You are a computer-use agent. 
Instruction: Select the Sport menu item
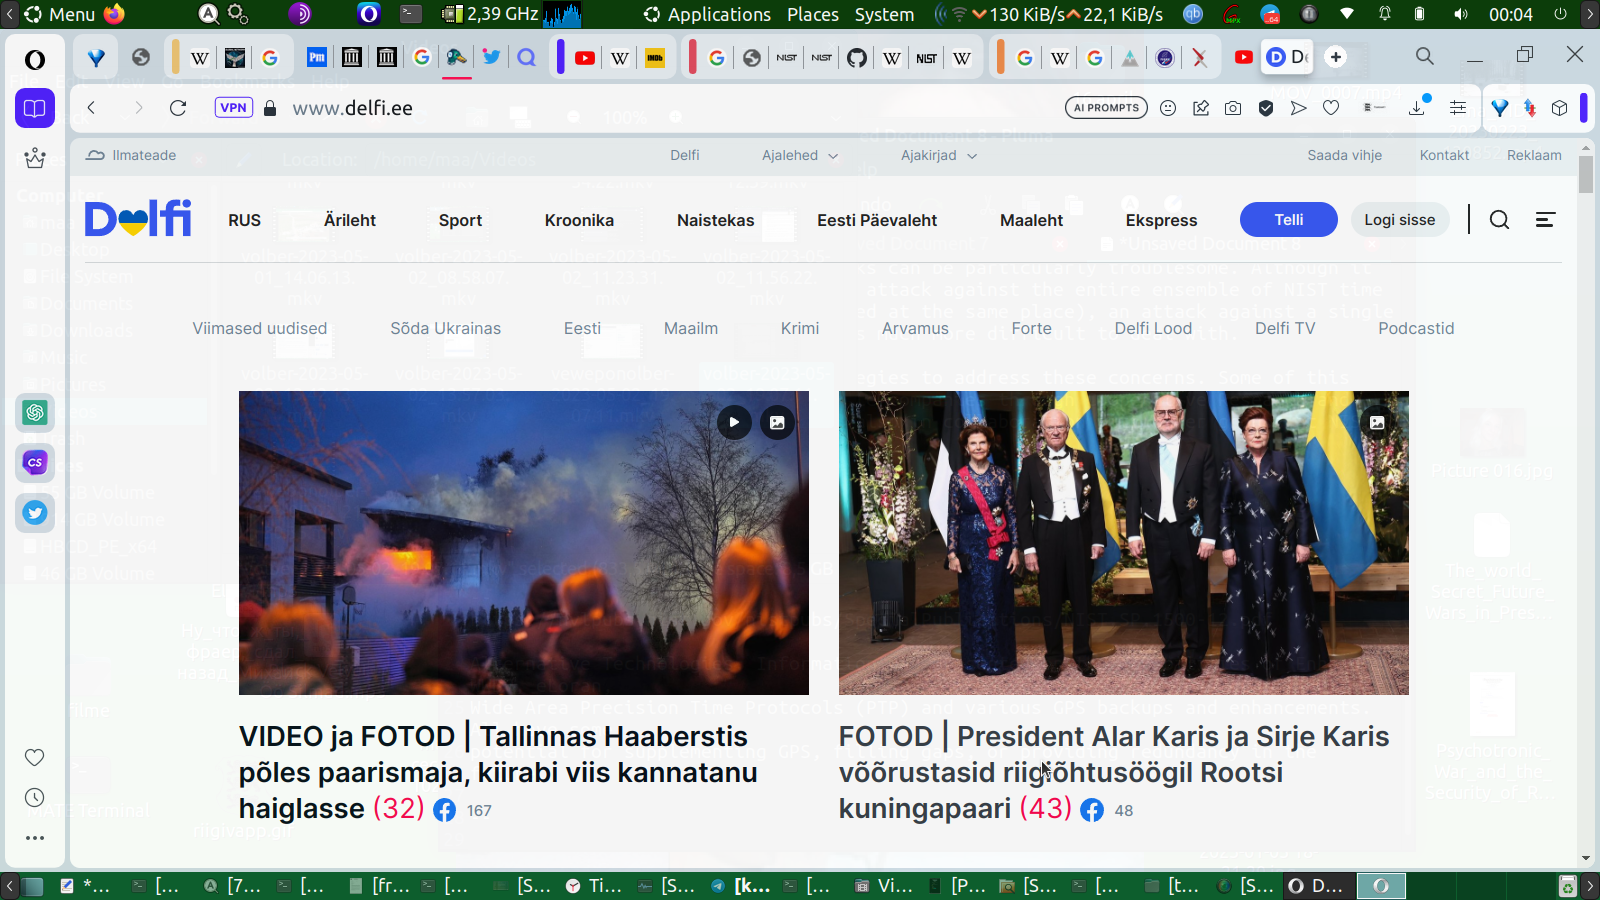(x=460, y=220)
